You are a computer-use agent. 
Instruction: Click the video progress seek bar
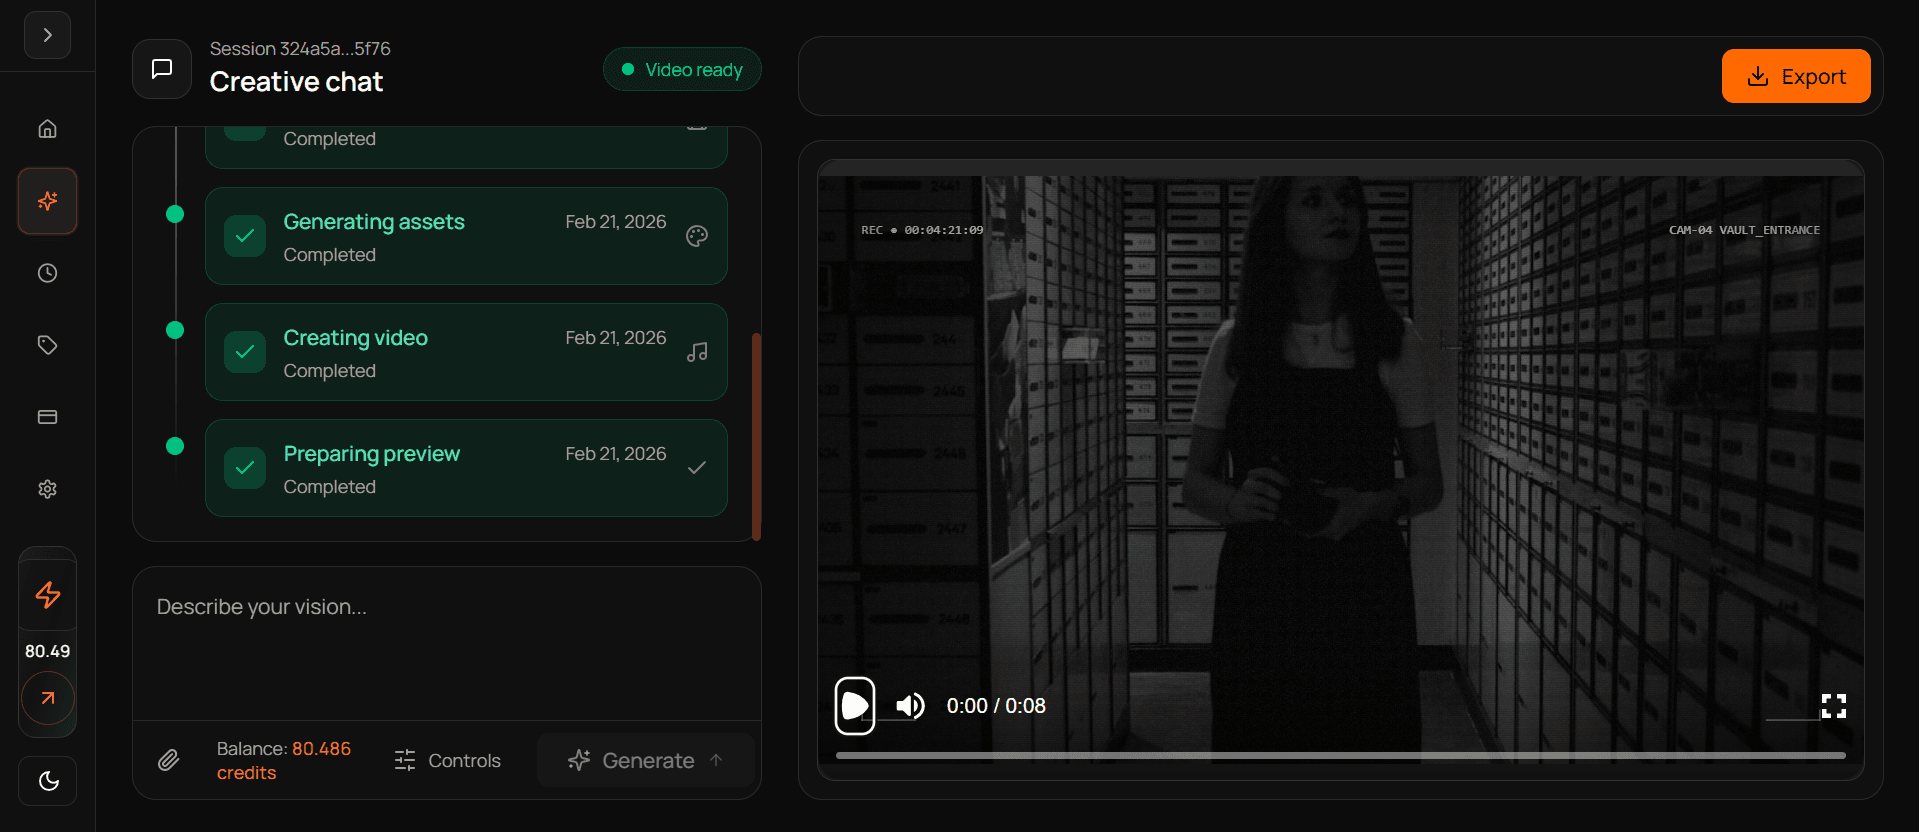(1340, 756)
